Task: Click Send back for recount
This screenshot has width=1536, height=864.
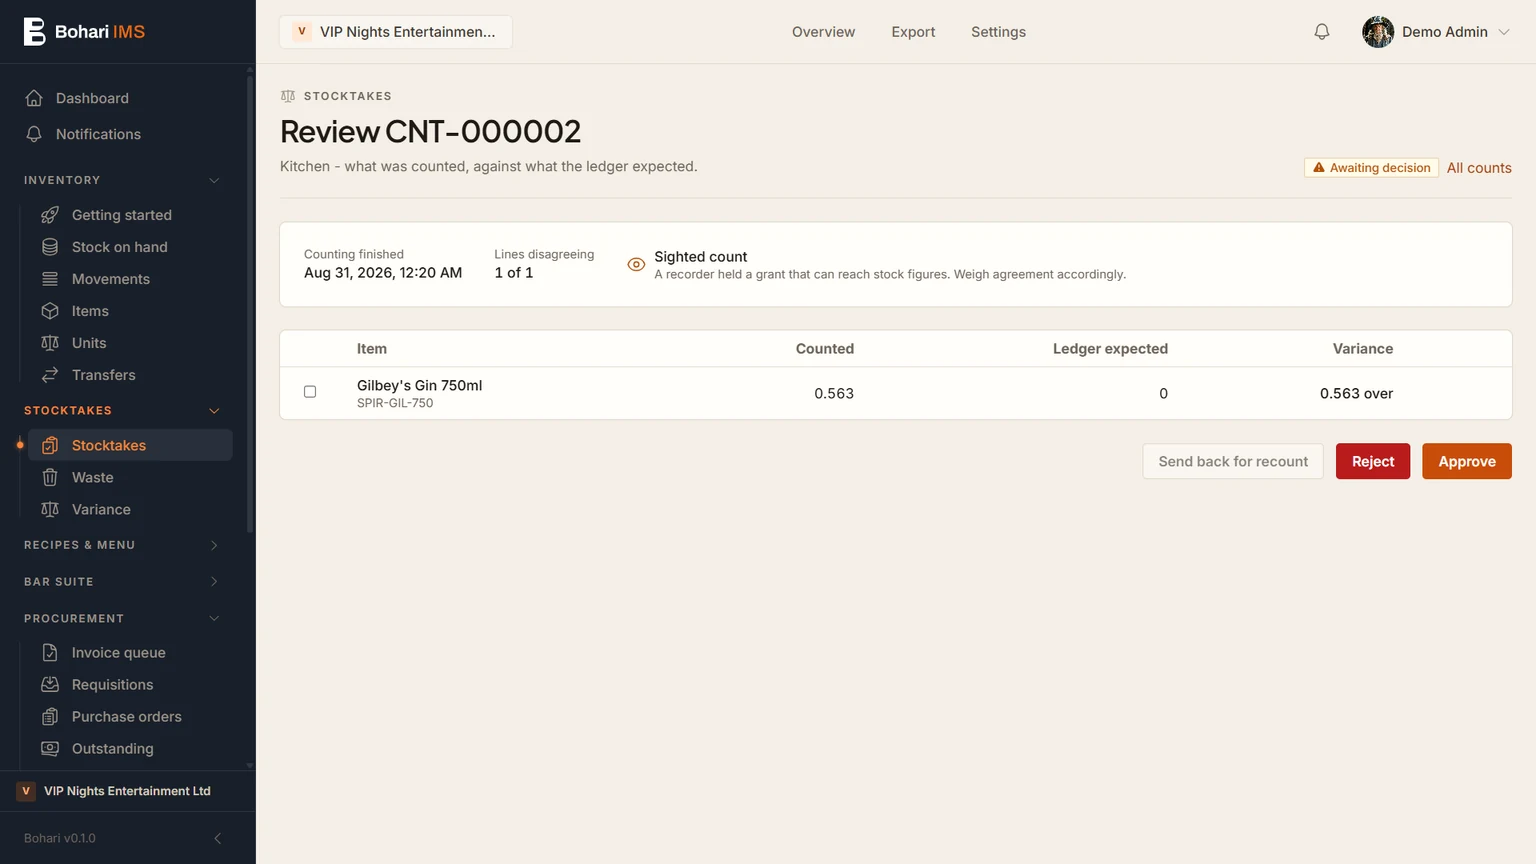Action: pyautogui.click(x=1233, y=461)
